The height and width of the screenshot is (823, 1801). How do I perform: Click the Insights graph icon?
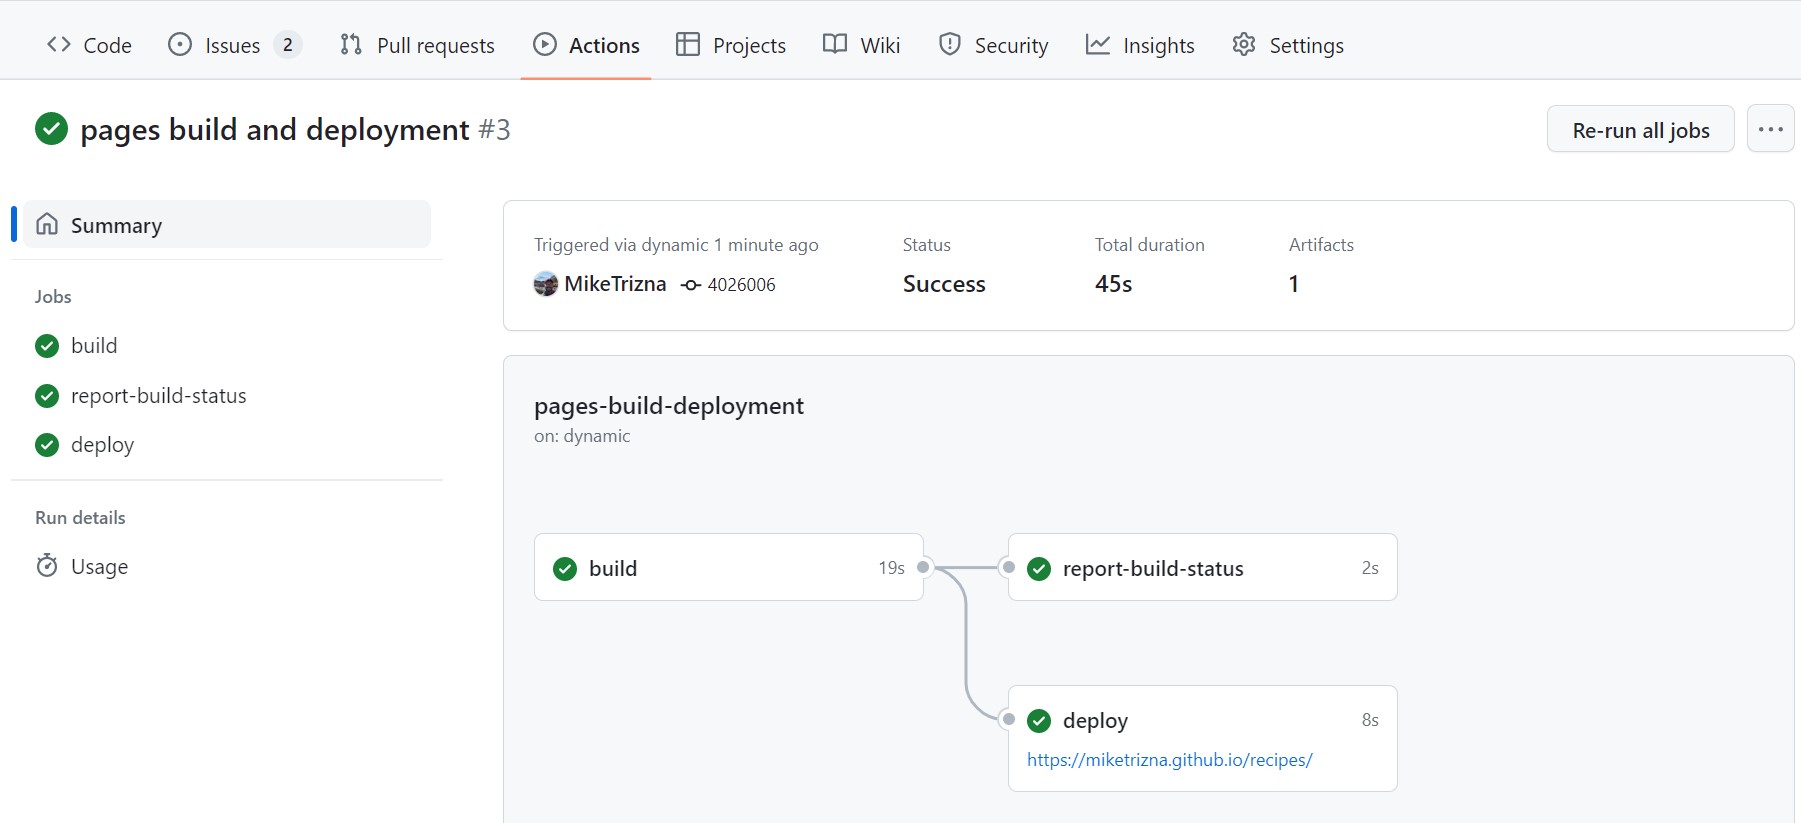1098,44
